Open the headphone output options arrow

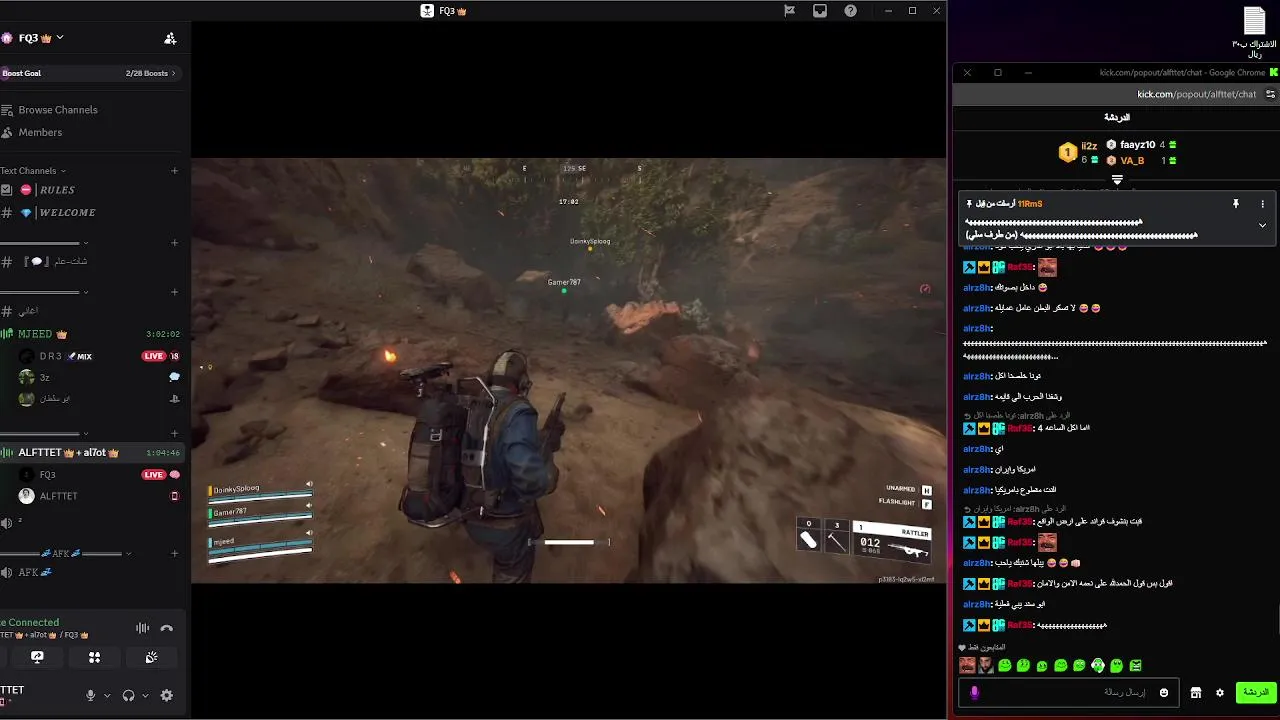pyautogui.click(x=145, y=696)
